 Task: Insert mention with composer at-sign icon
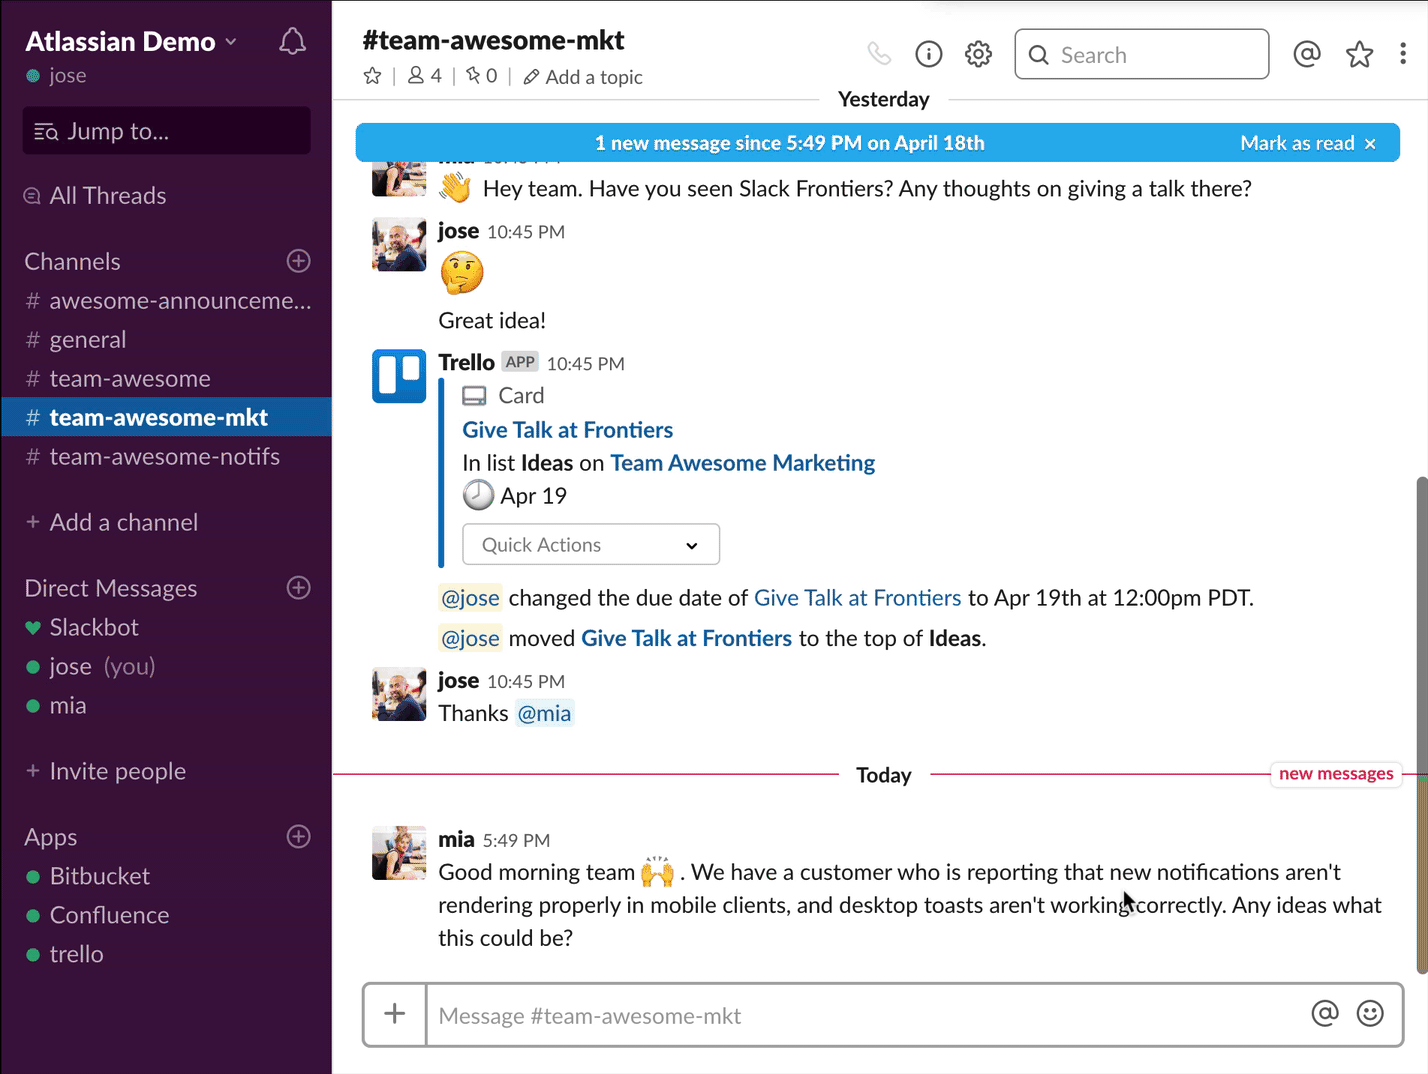(x=1324, y=1014)
